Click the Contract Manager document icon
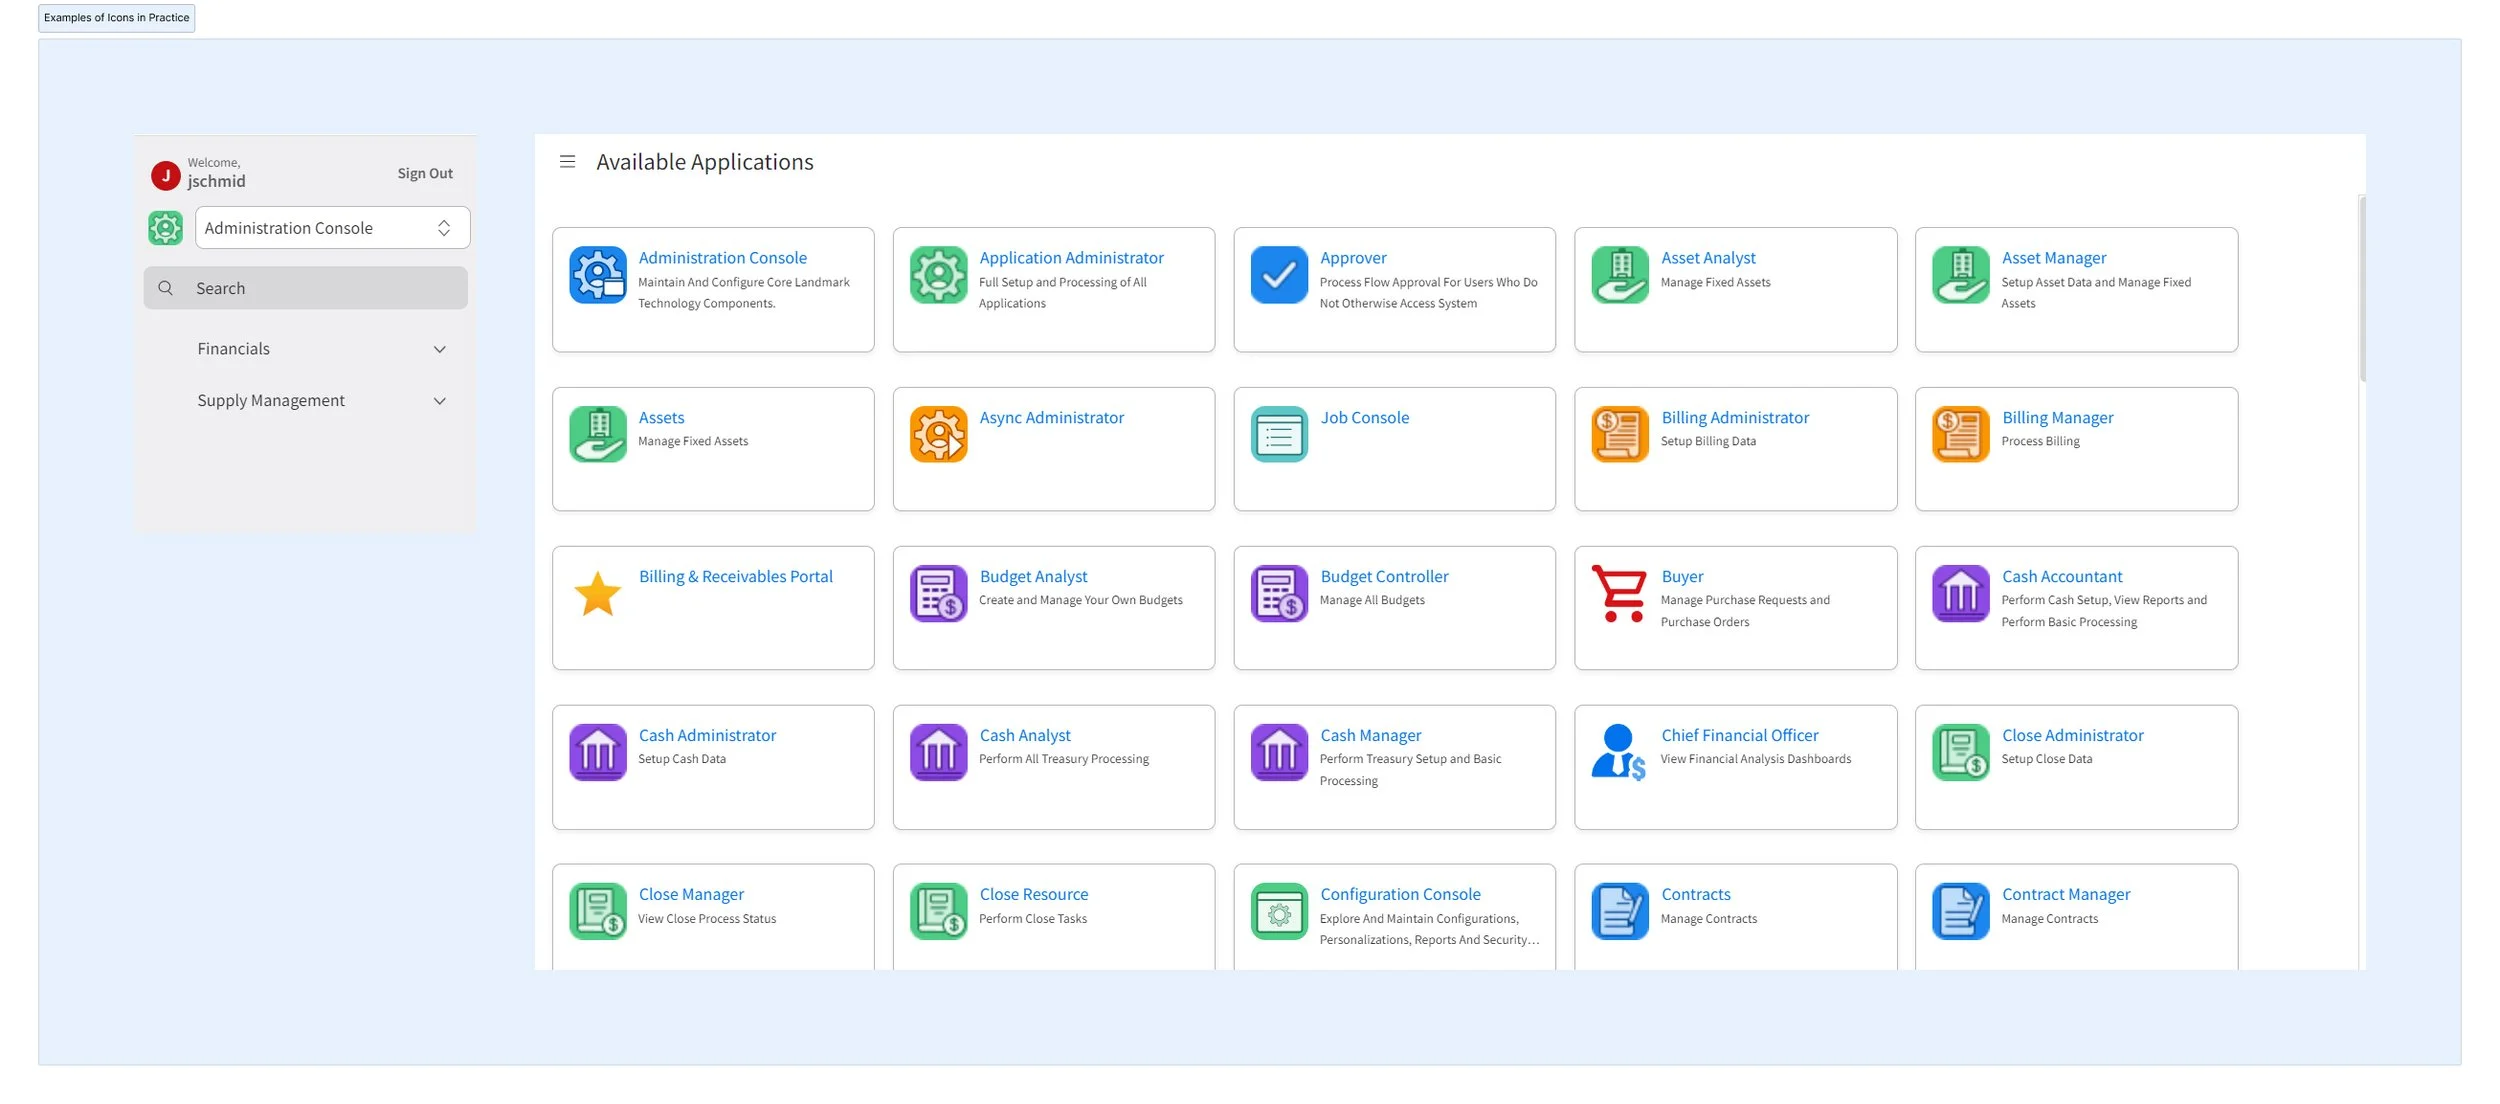Viewport: 2500px width, 1104px height. [x=1960, y=911]
